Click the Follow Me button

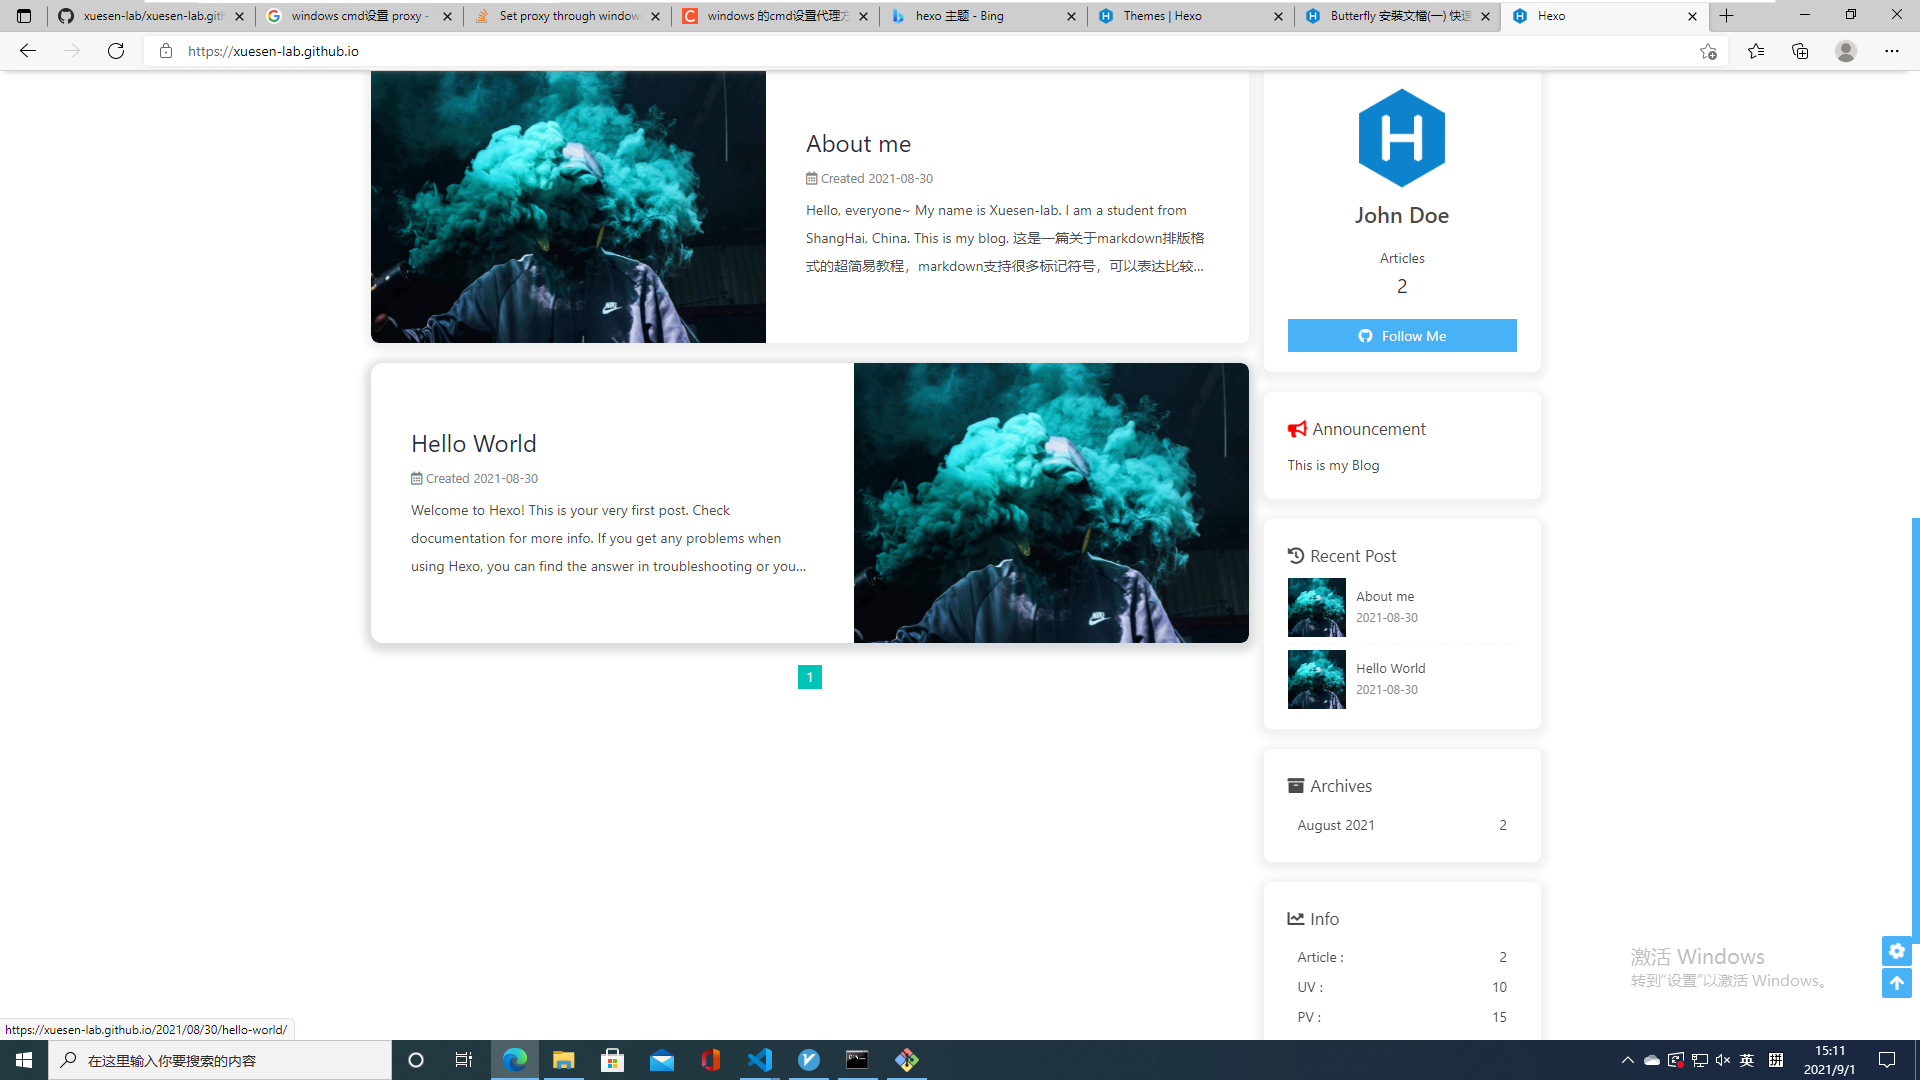tap(1402, 335)
